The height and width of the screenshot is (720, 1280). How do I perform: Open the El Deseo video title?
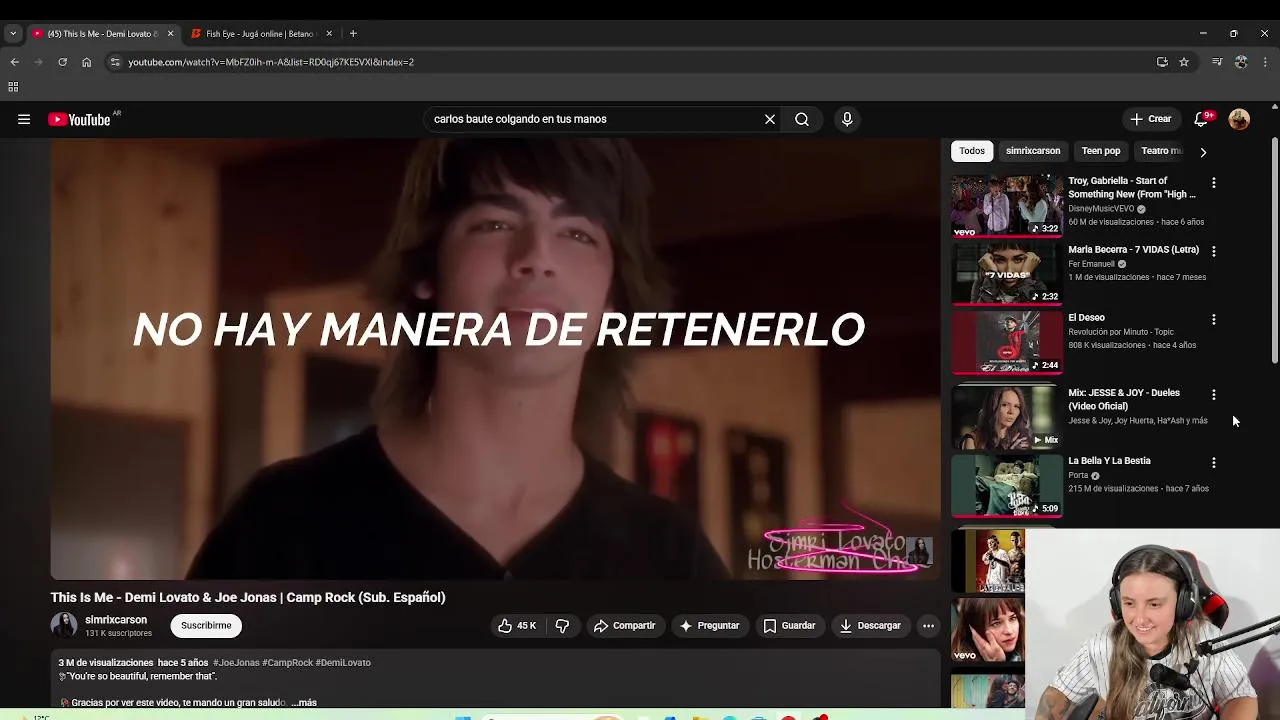point(1086,318)
